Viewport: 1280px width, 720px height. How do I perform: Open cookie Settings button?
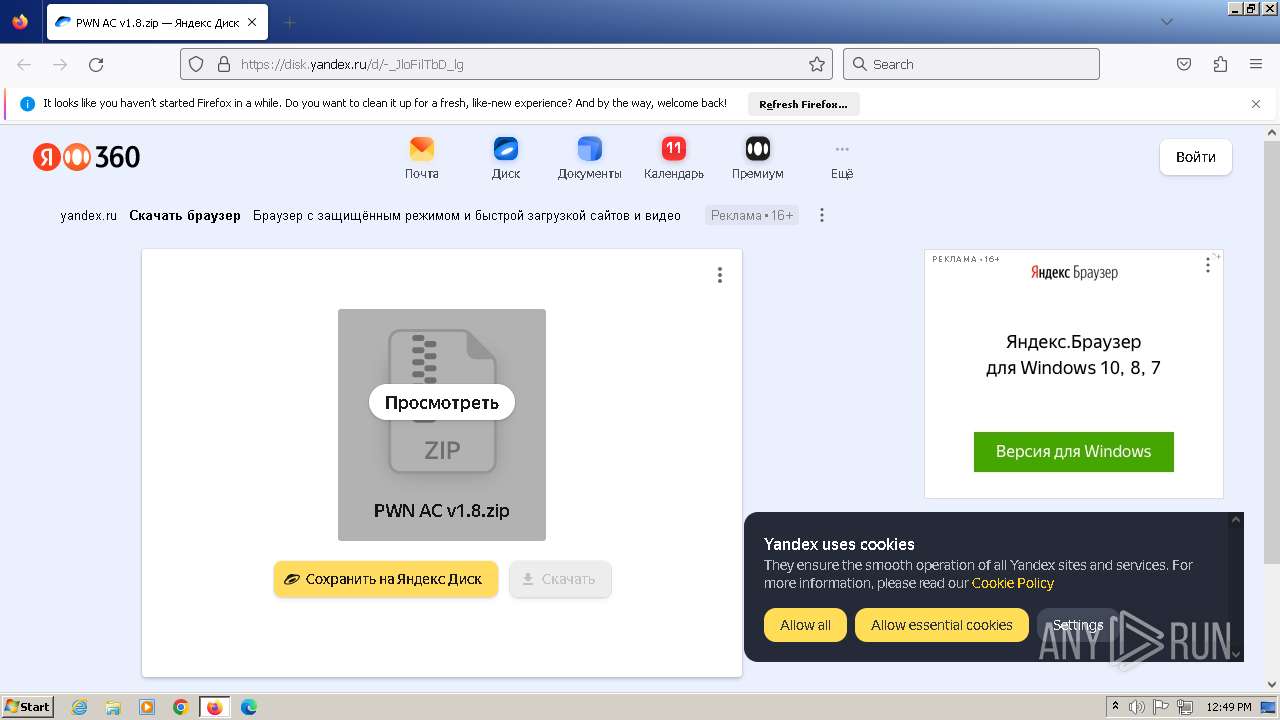tap(1078, 625)
